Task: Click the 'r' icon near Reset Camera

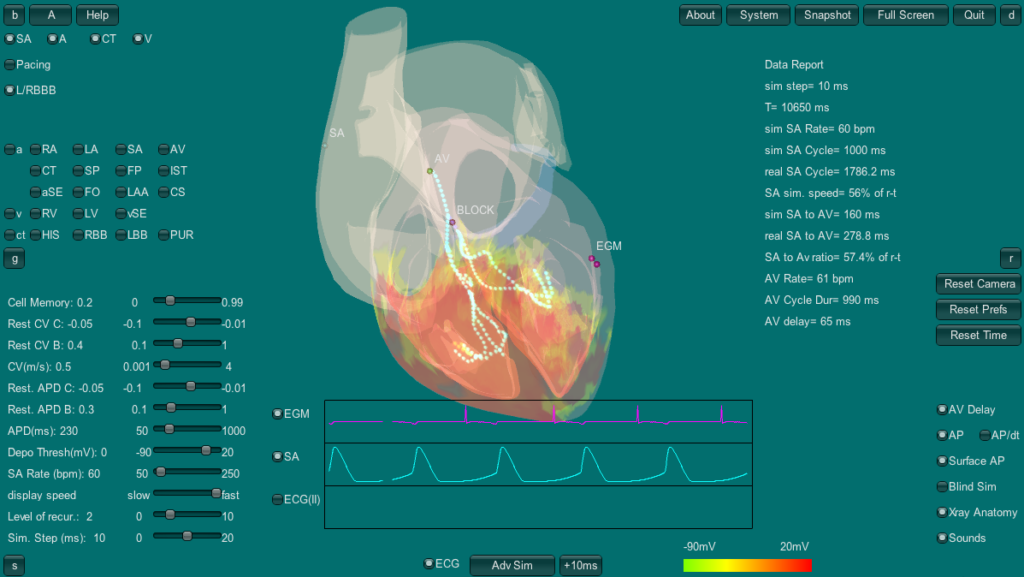Action: pos(1011,258)
